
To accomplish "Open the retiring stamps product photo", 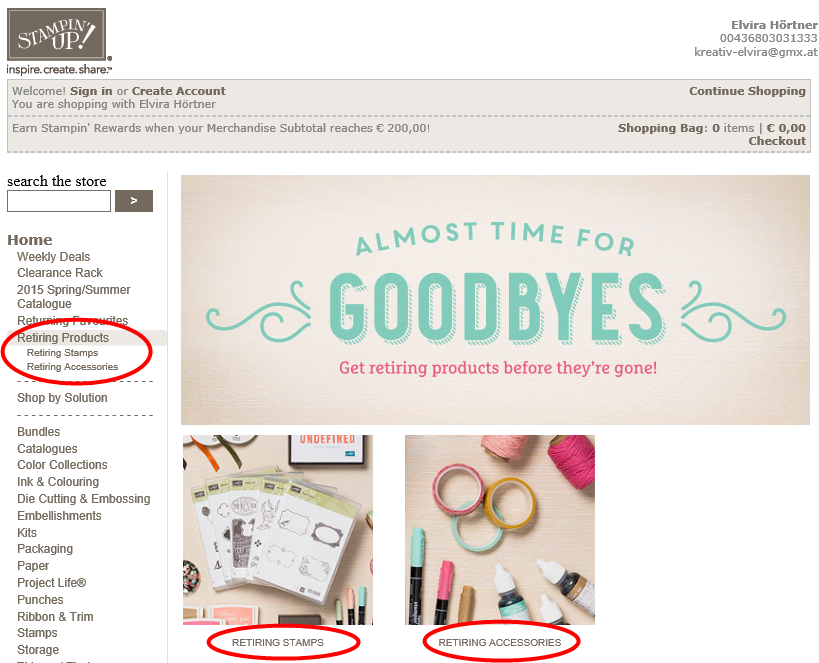I will pyautogui.click(x=278, y=530).
